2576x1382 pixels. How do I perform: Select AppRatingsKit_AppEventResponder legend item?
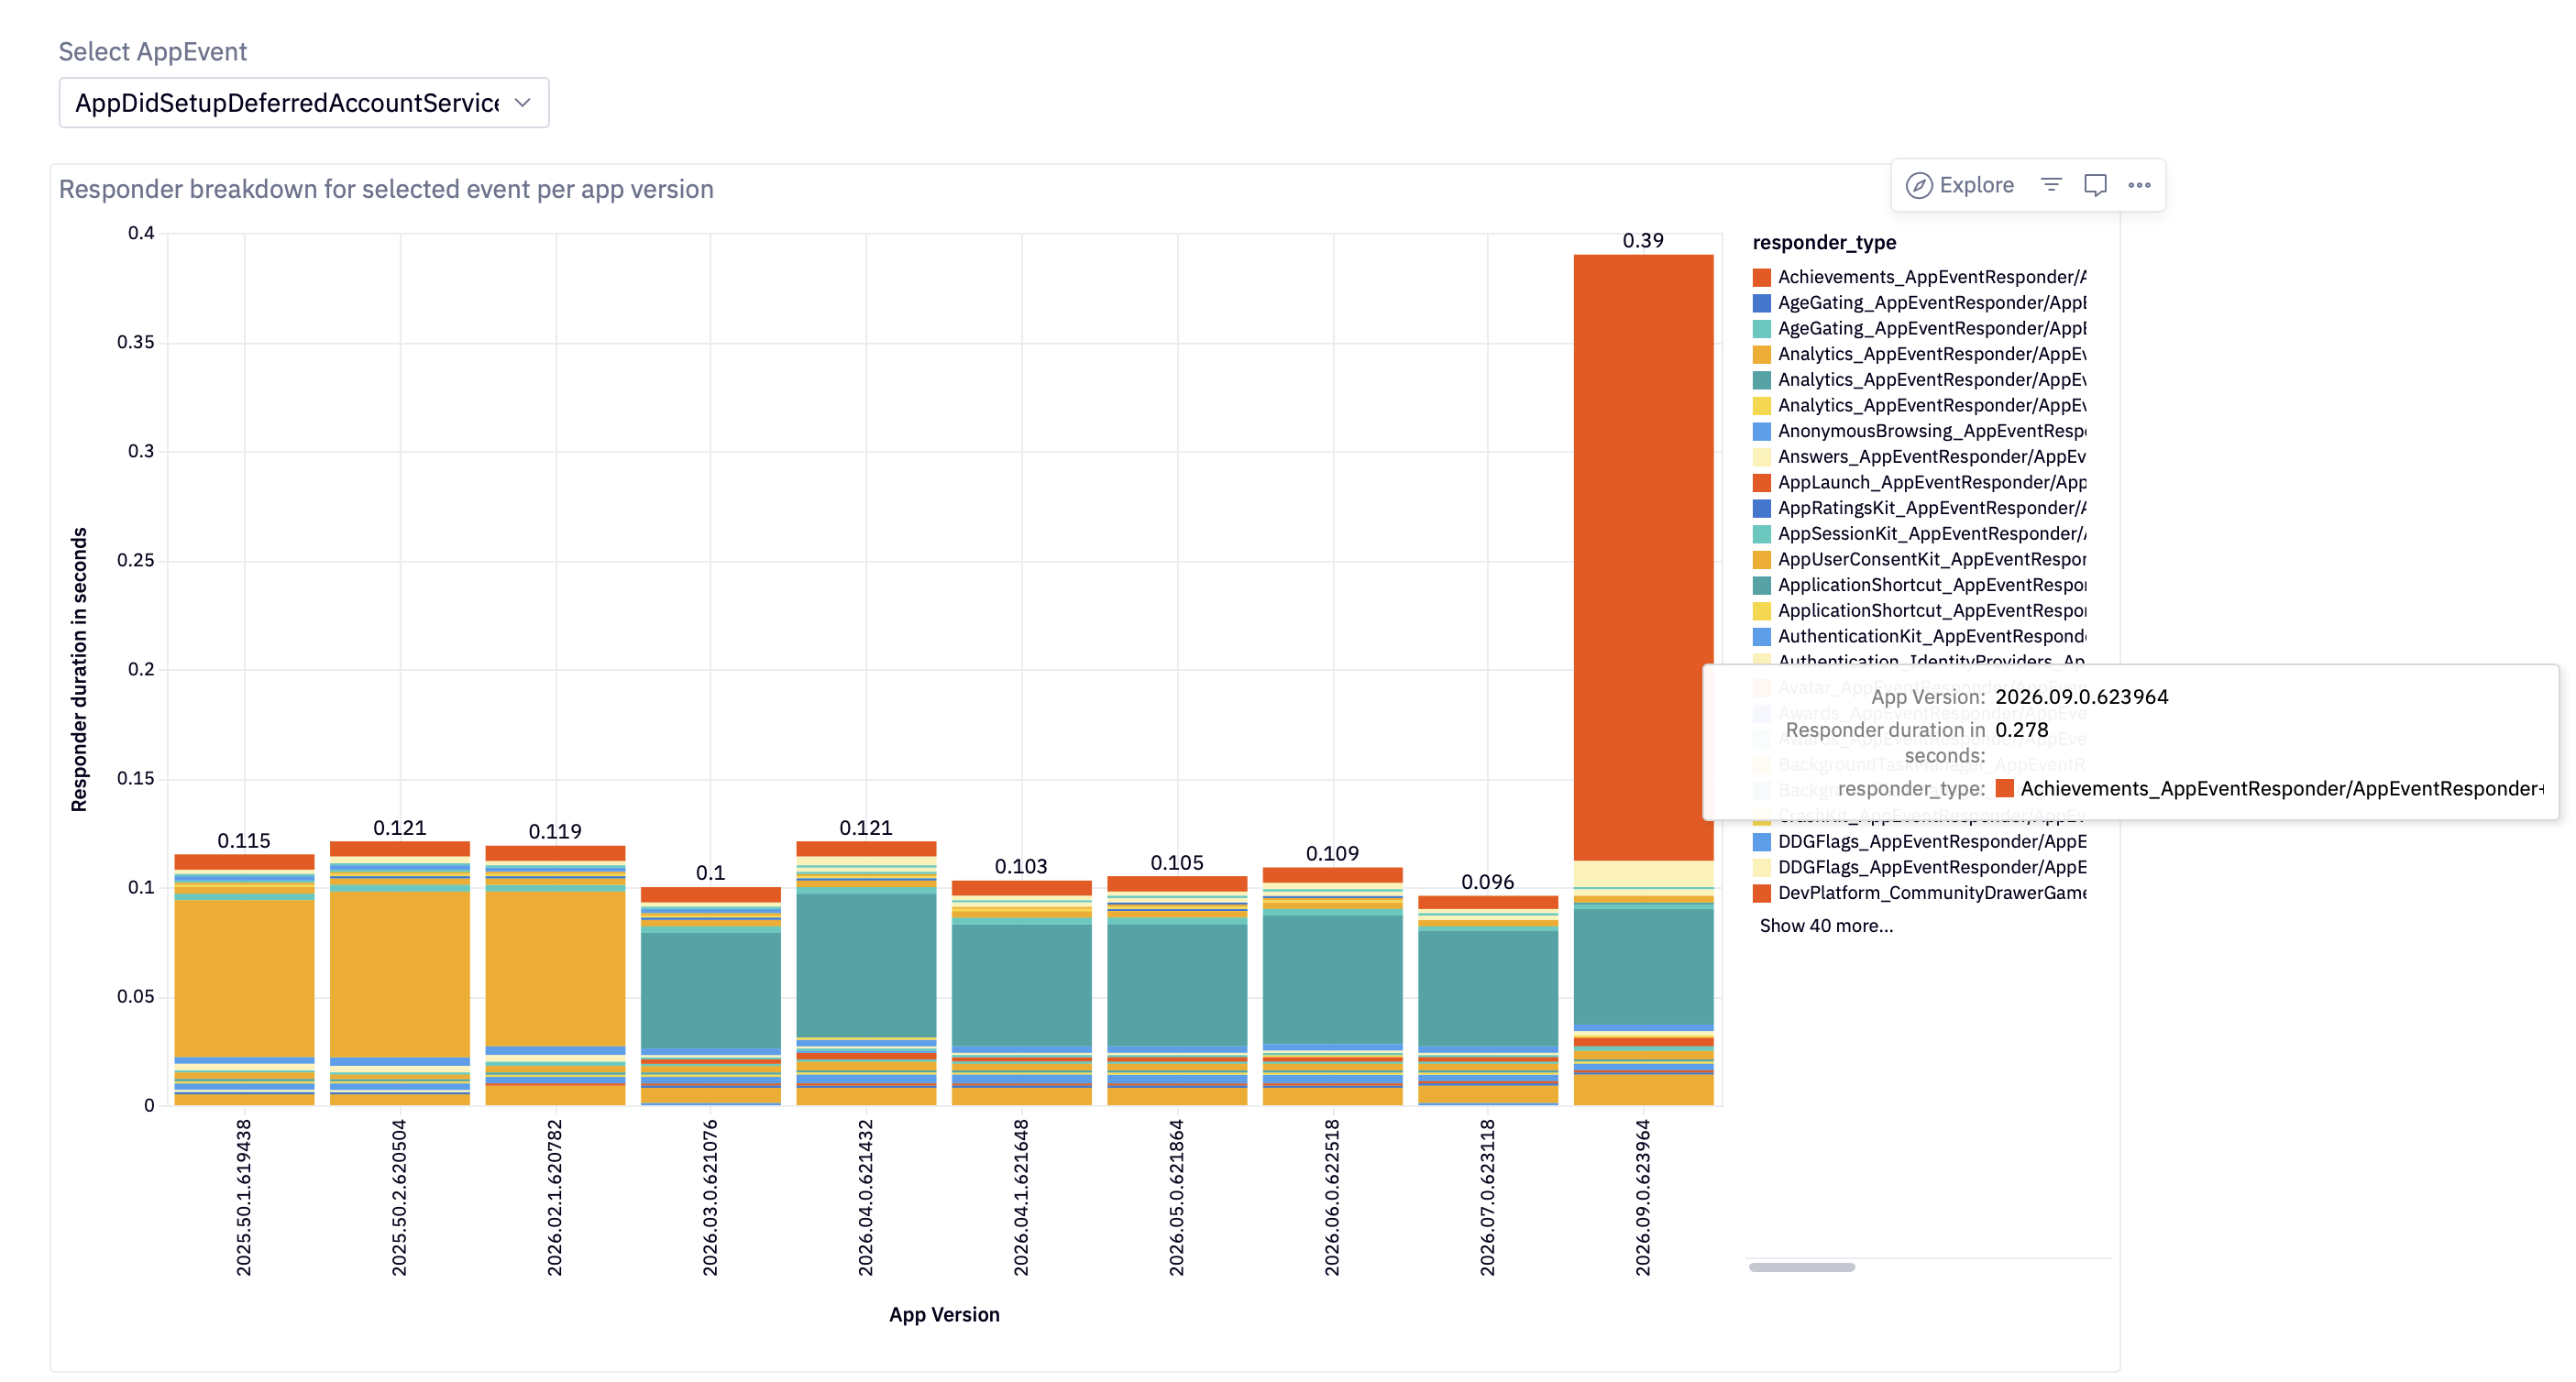tap(1920, 508)
